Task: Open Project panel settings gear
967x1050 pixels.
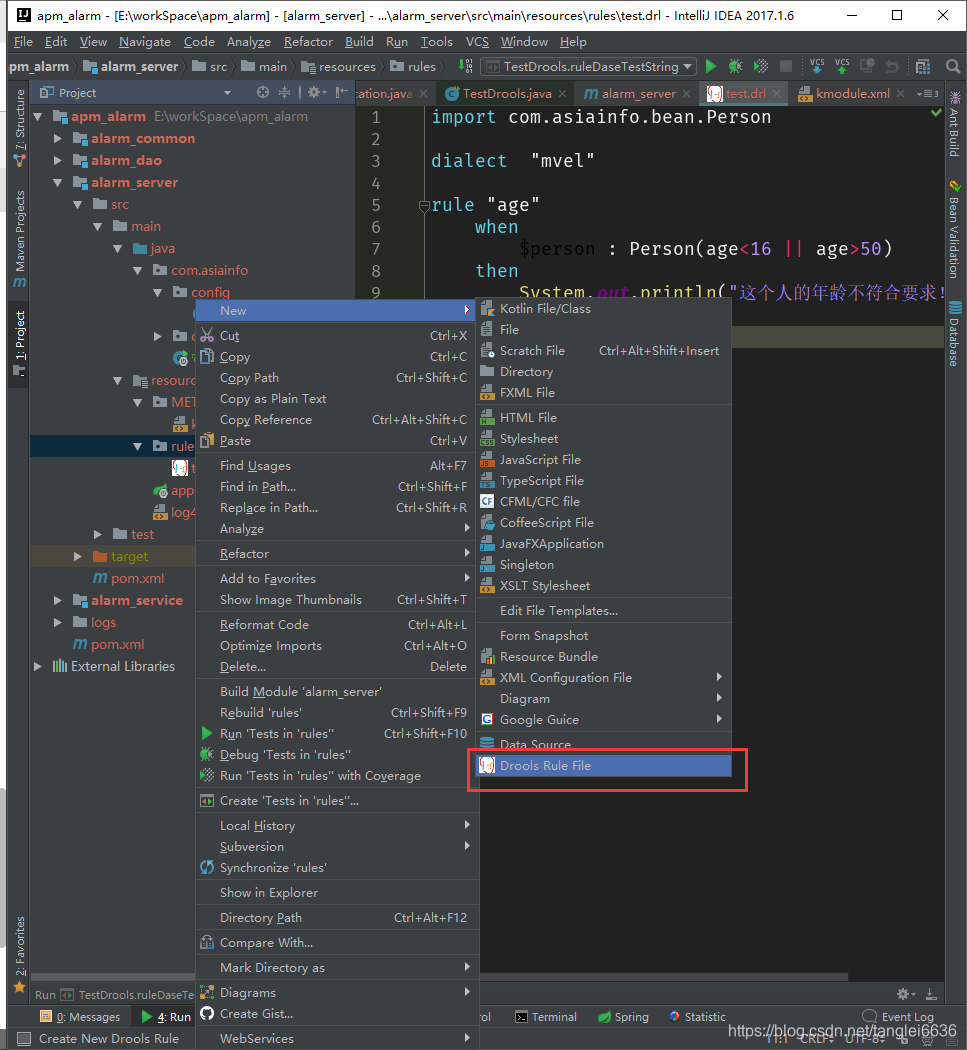Action: point(316,92)
